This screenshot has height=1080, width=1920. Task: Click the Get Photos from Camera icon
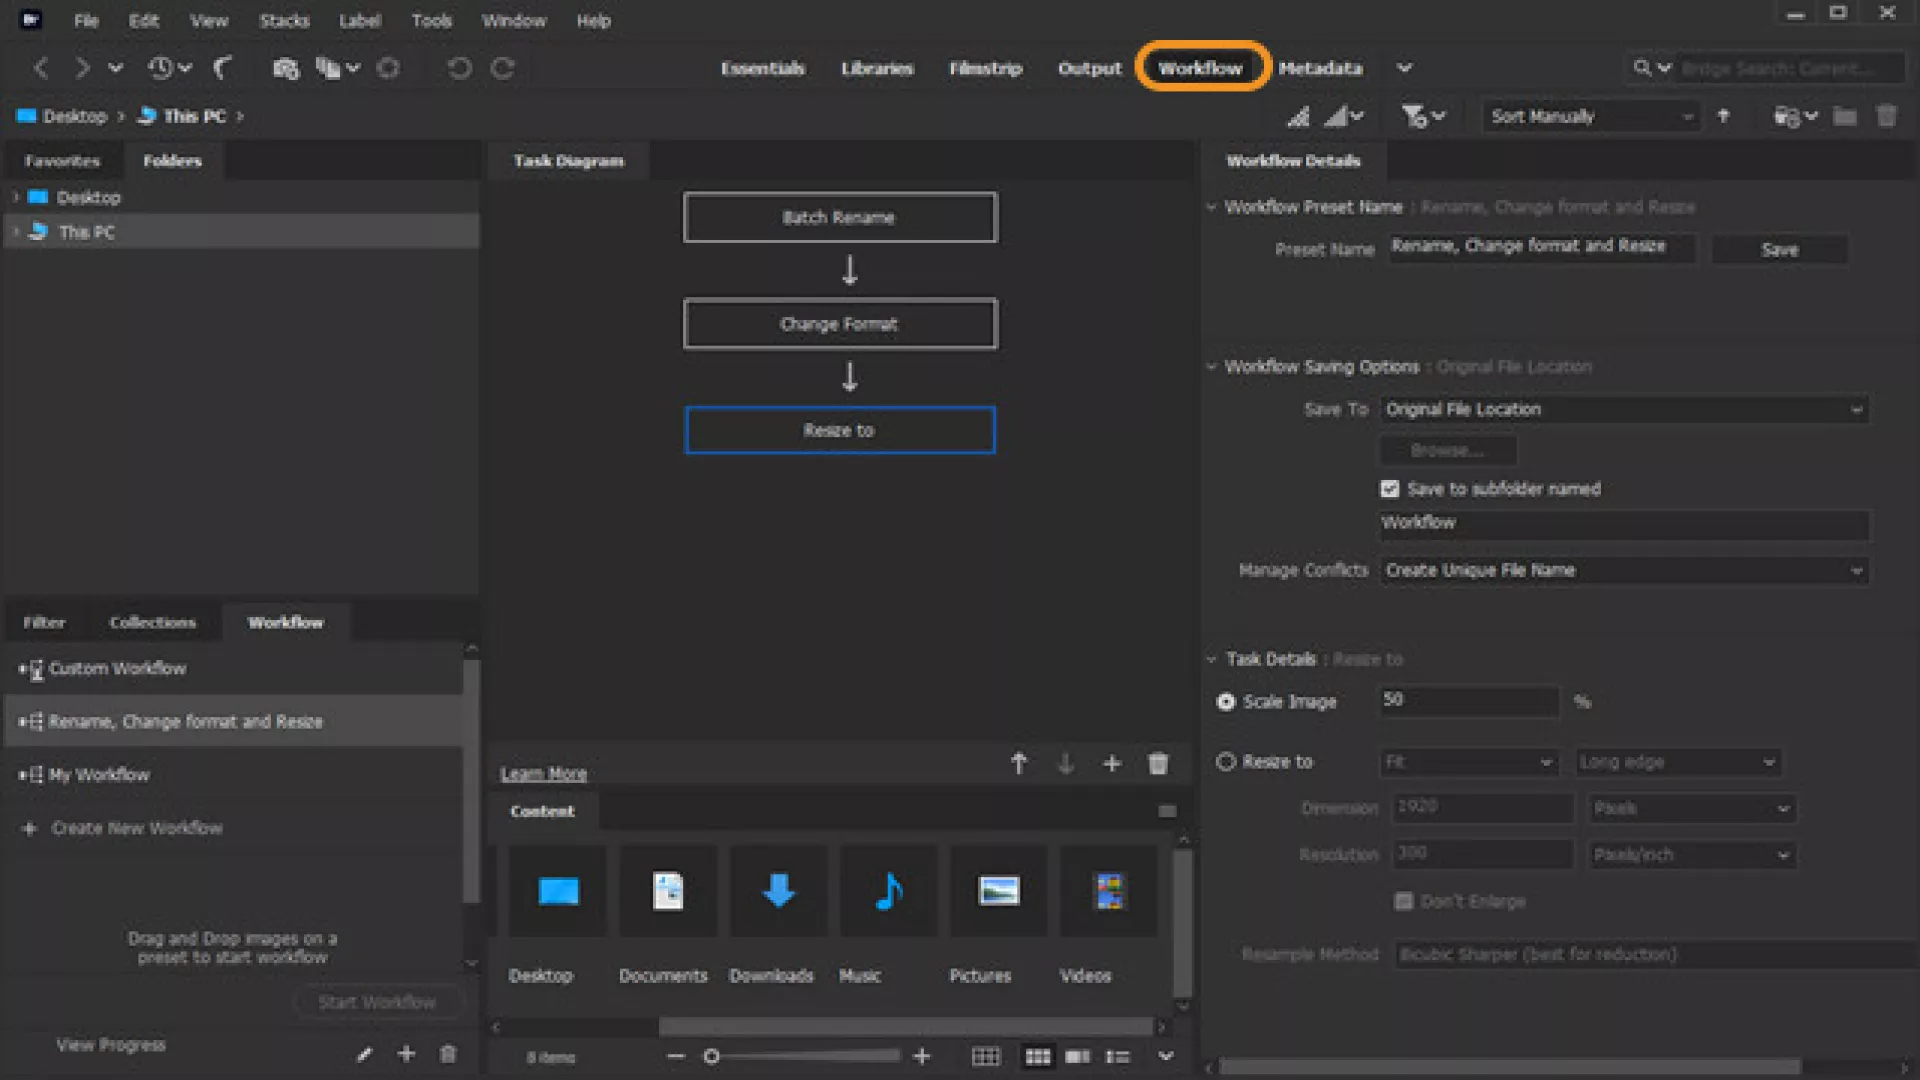(286, 68)
